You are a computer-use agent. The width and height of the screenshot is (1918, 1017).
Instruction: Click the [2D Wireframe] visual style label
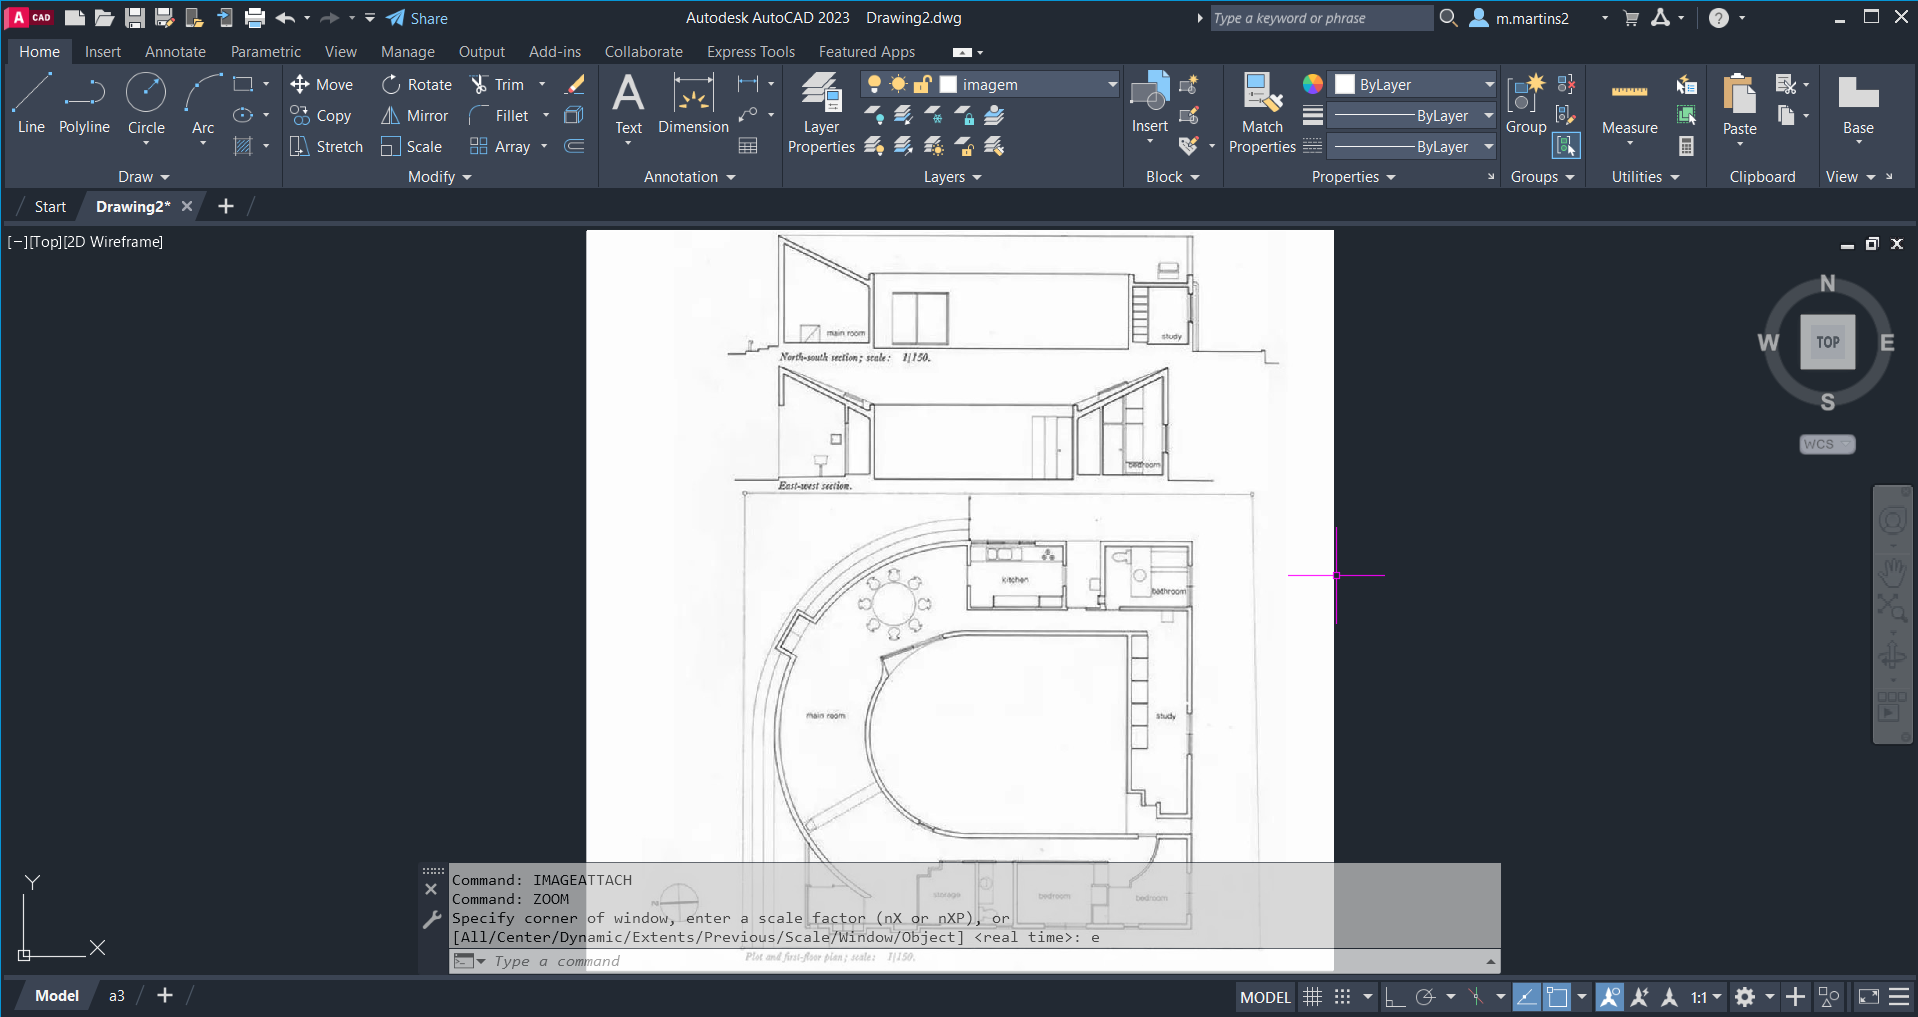tap(112, 242)
